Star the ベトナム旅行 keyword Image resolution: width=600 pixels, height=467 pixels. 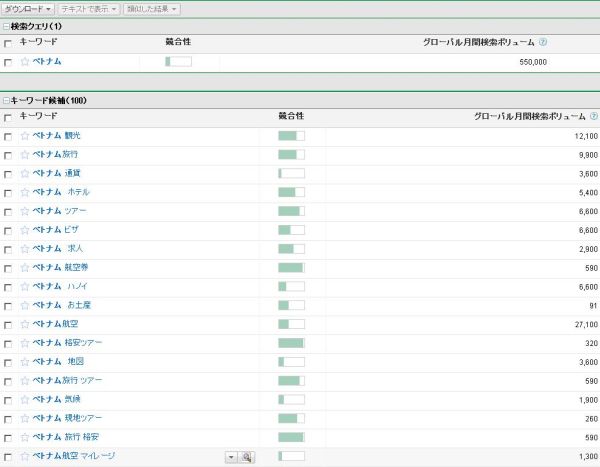pyautogui.click(x=25, y=155)
